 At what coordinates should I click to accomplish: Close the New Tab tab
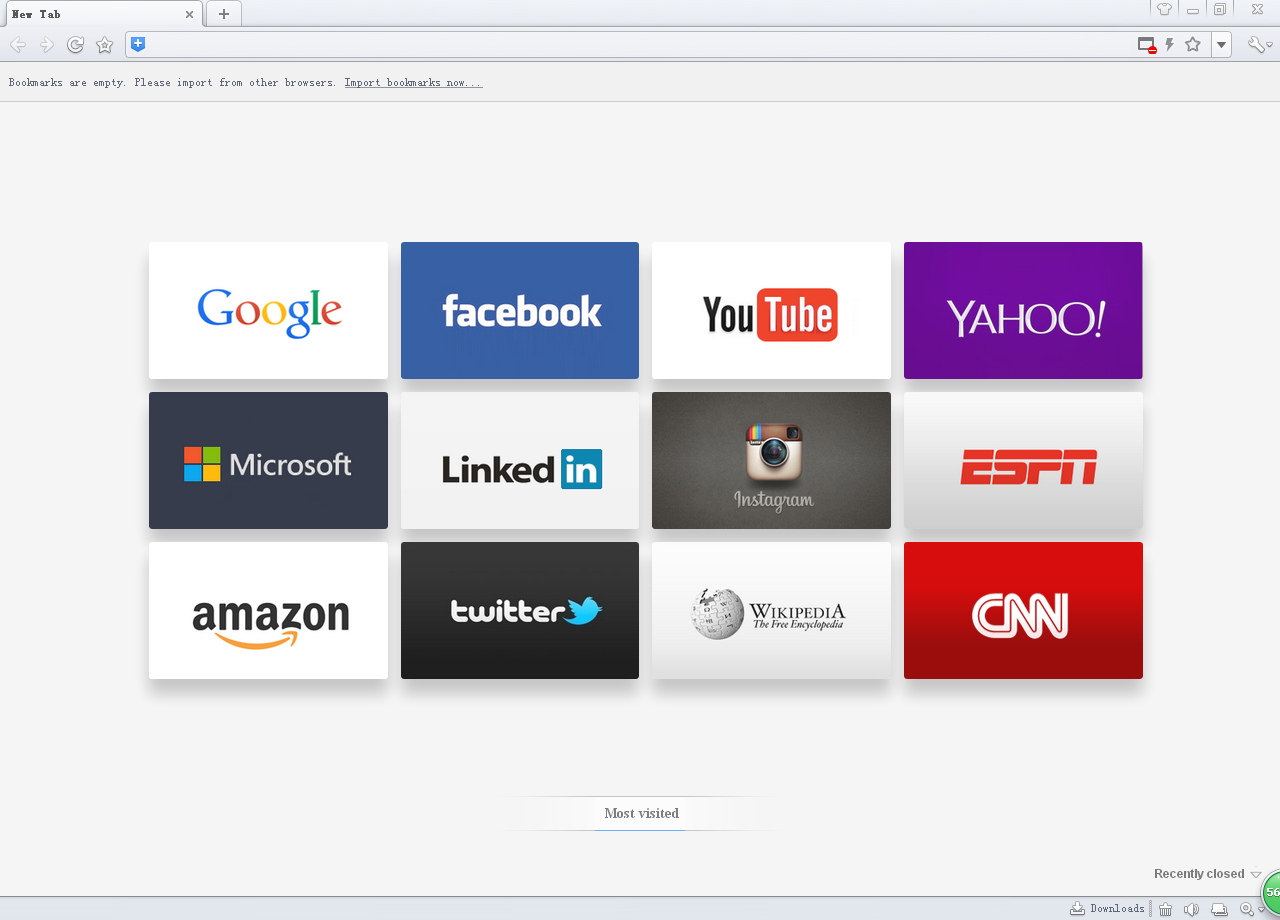[x=189, y=14]
